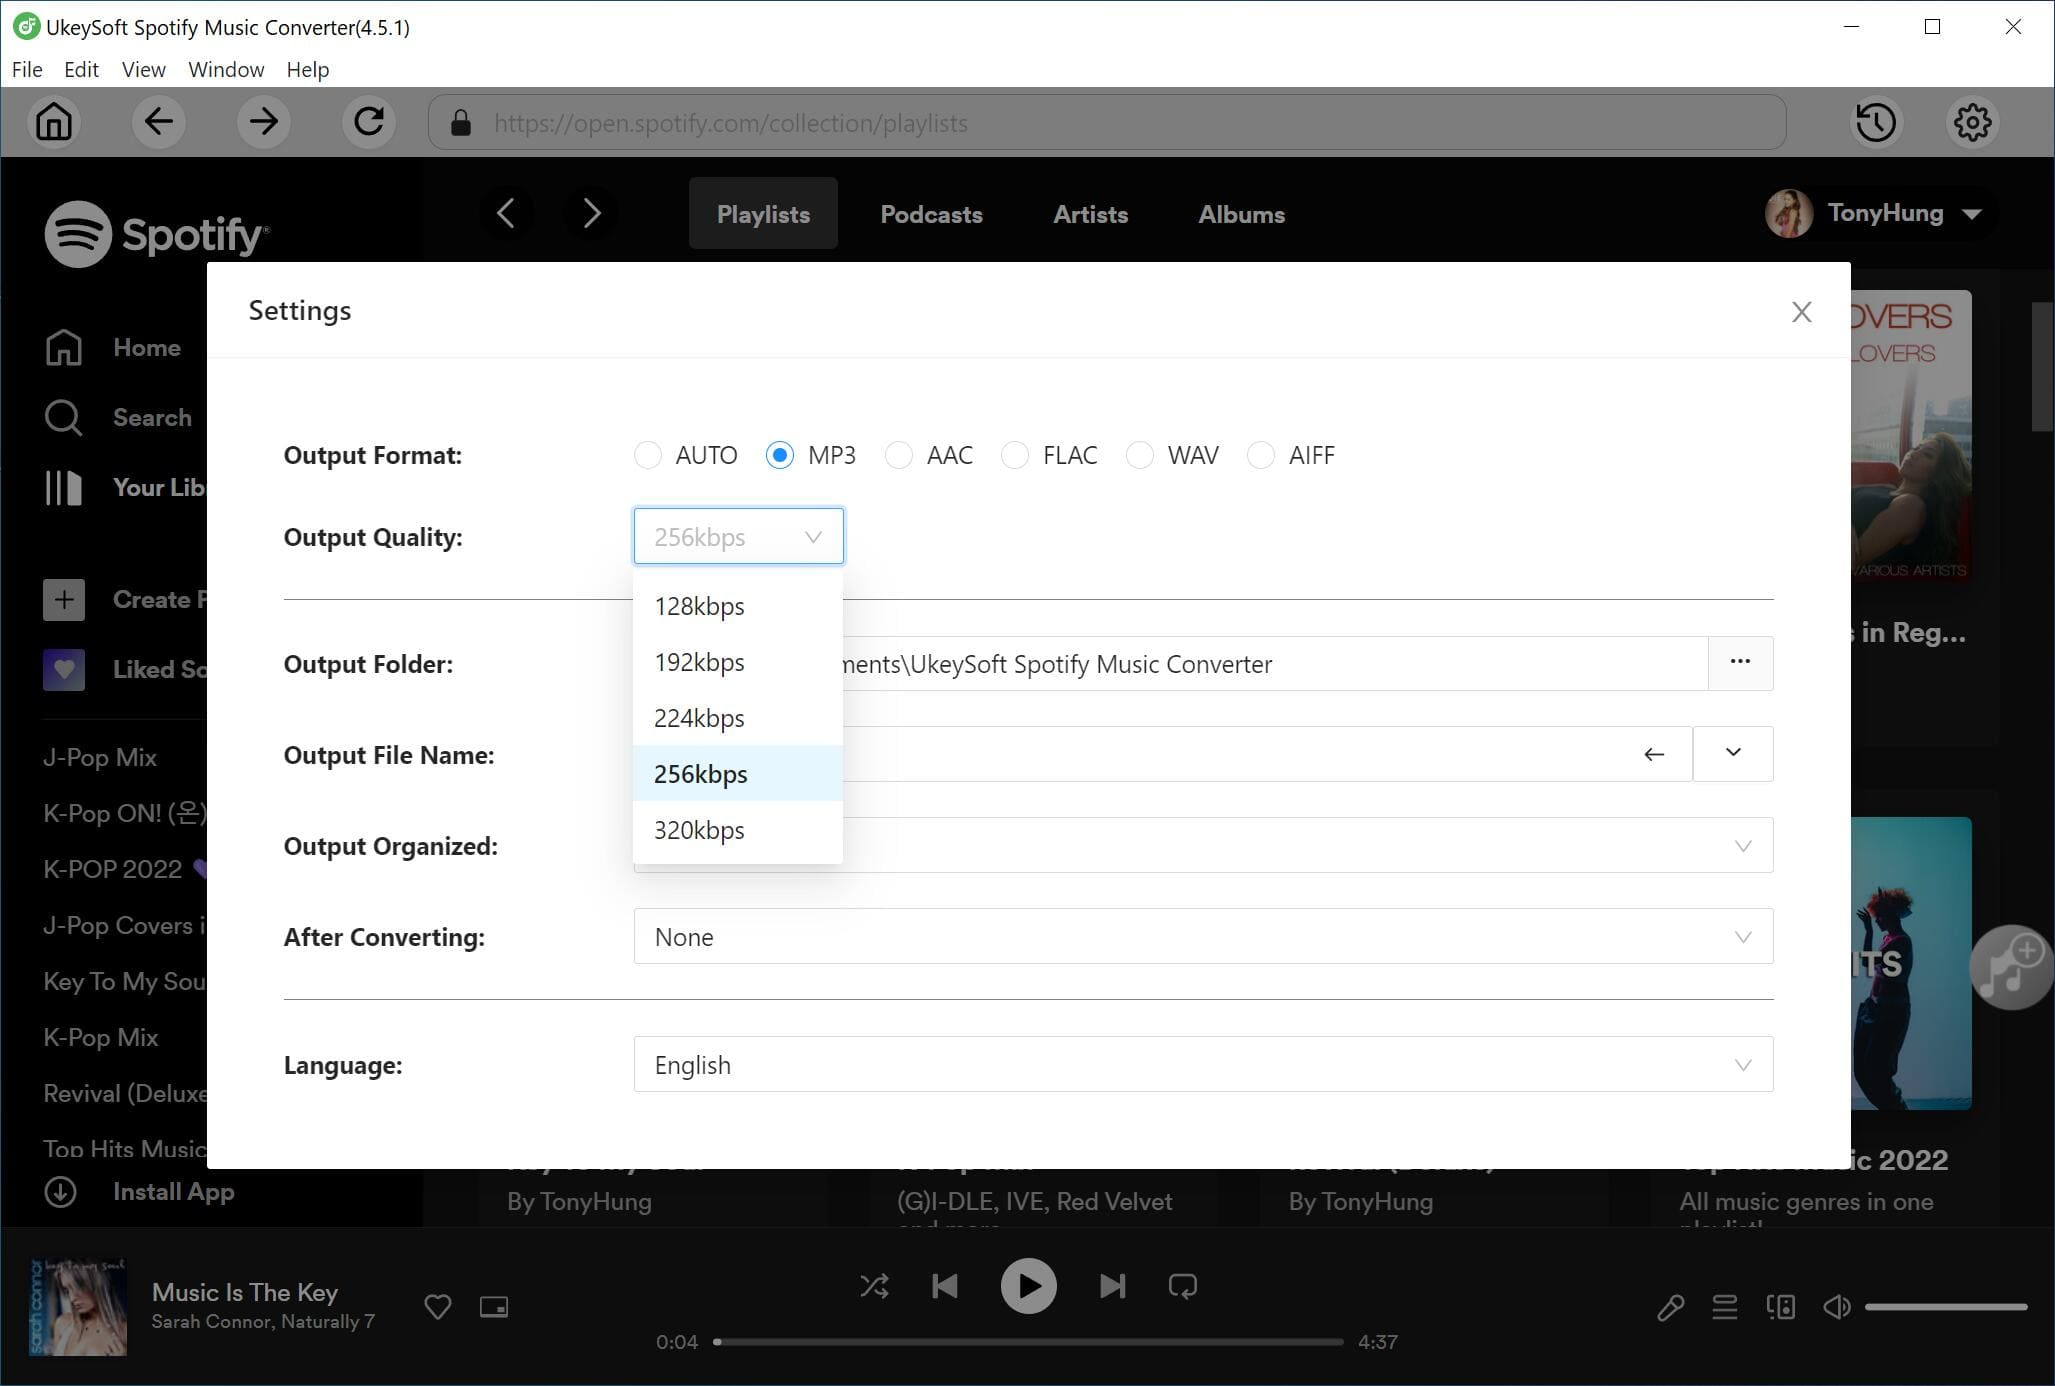Expand the After Converting dropdown
This screenshot has height=1386, width=2055.
[x=1741, y=936]
